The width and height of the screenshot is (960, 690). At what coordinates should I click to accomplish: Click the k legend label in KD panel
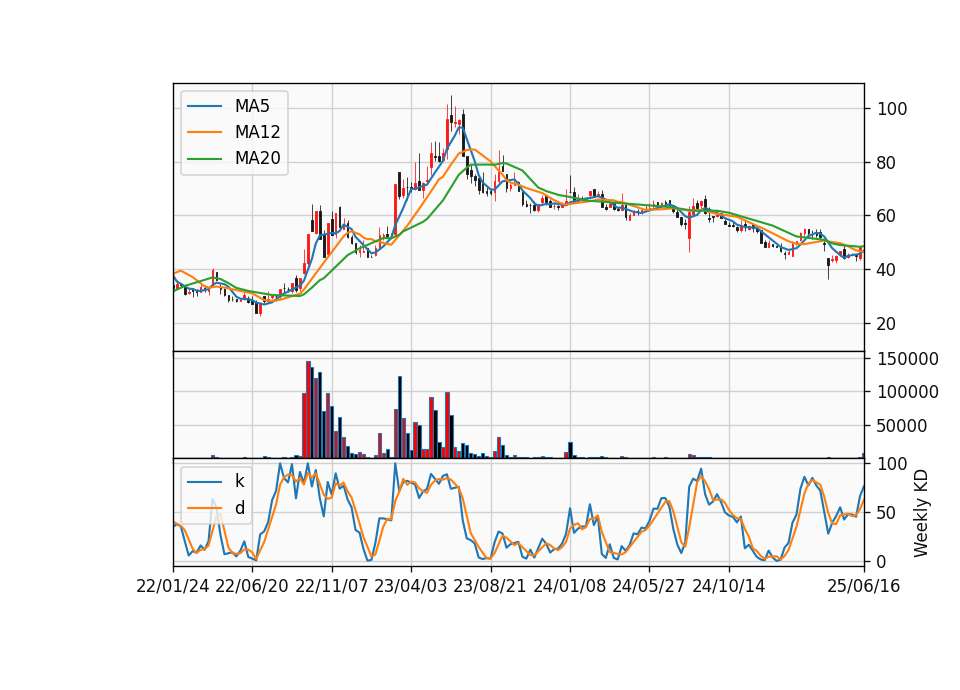point(239,481)
